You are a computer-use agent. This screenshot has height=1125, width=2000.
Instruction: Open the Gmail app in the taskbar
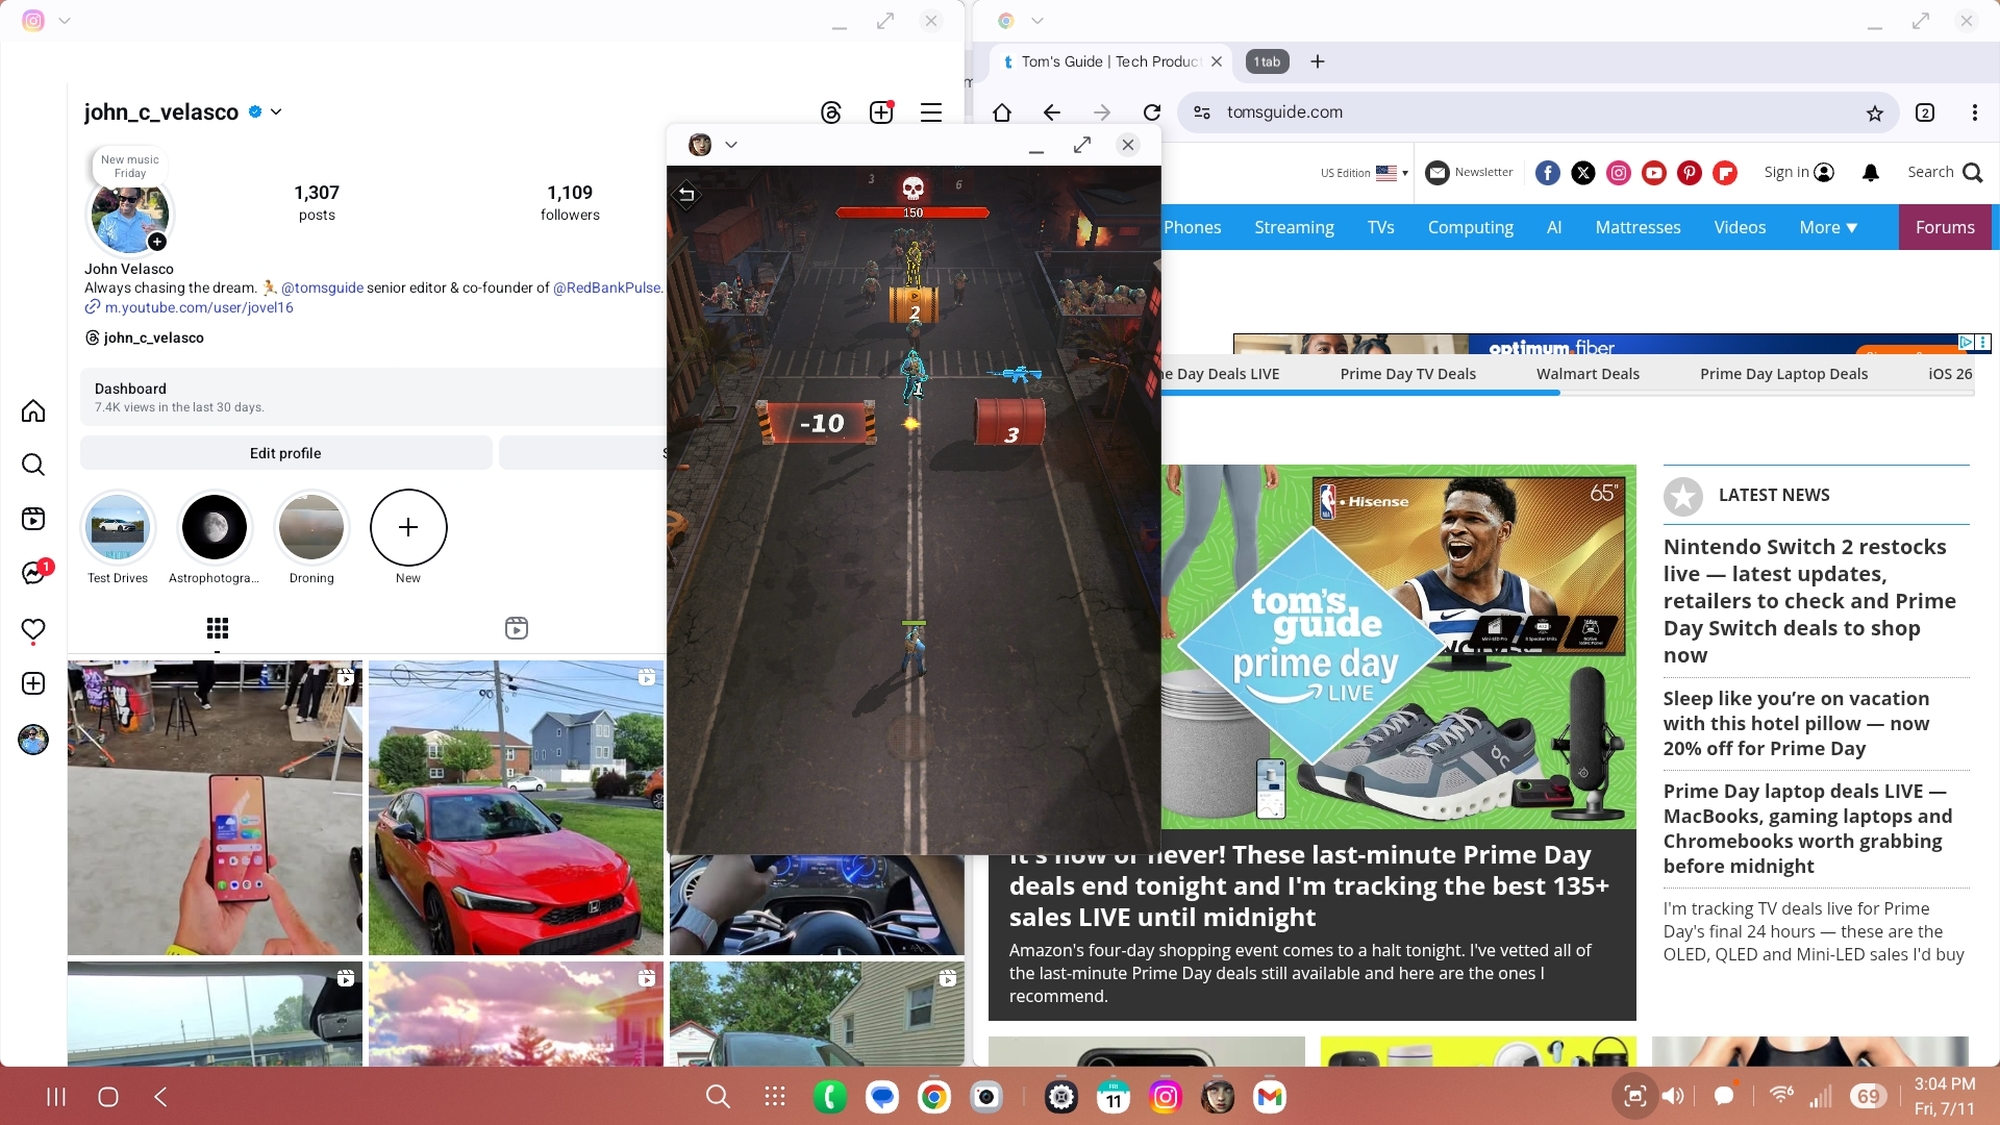[x=1269, y=1097]
